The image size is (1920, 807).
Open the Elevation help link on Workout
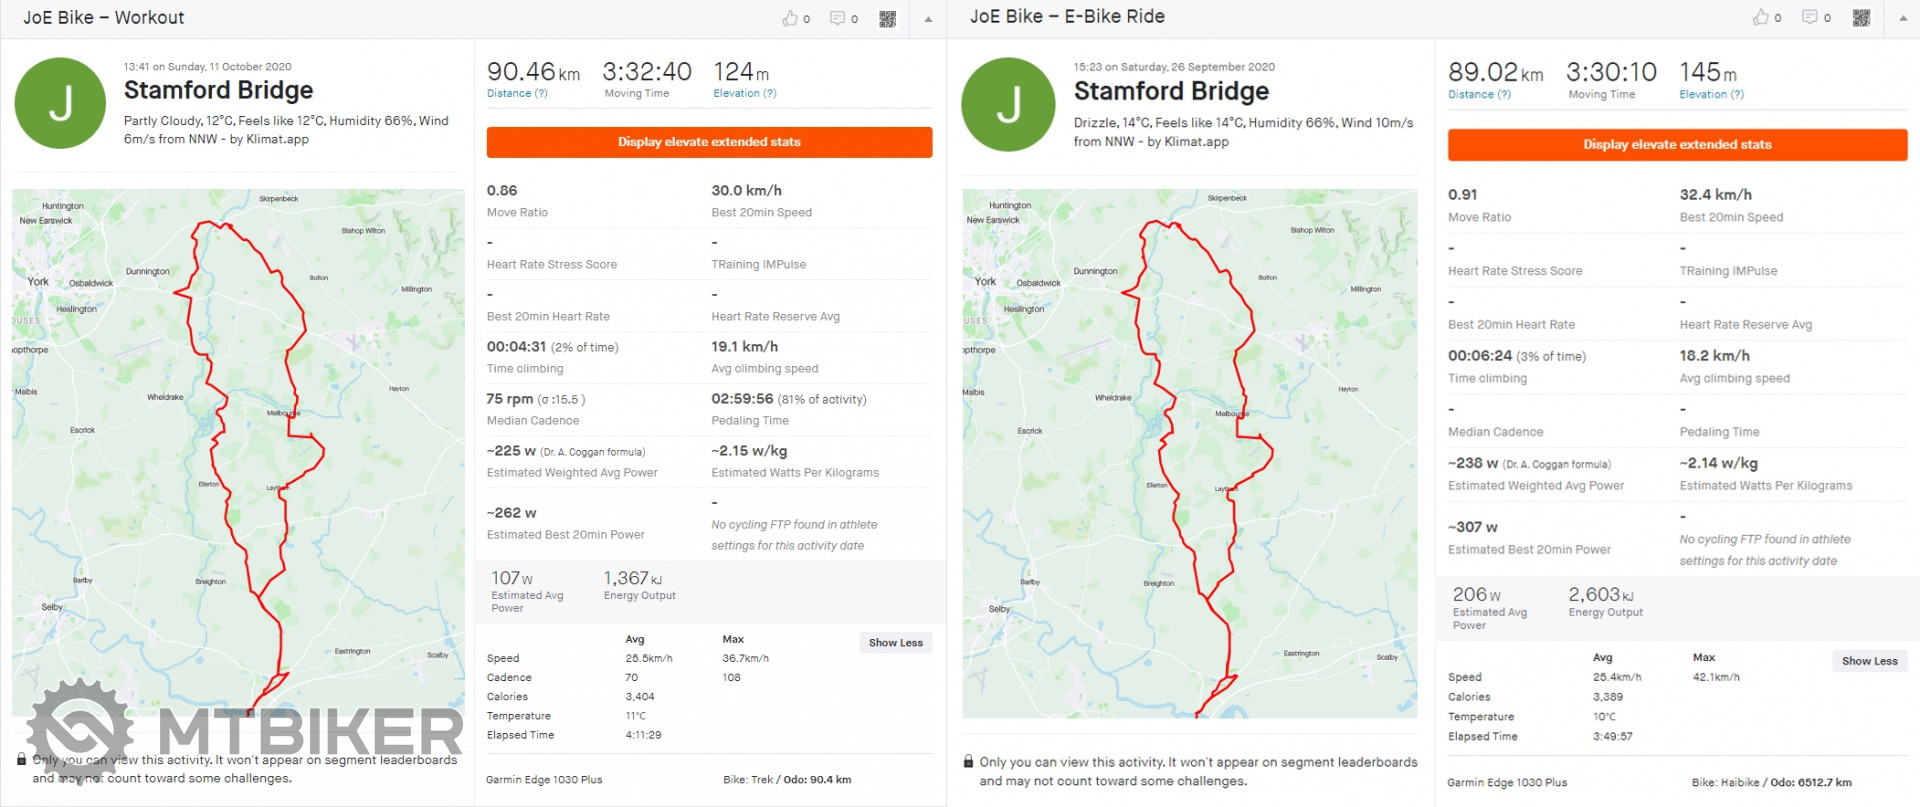[744, 94]
